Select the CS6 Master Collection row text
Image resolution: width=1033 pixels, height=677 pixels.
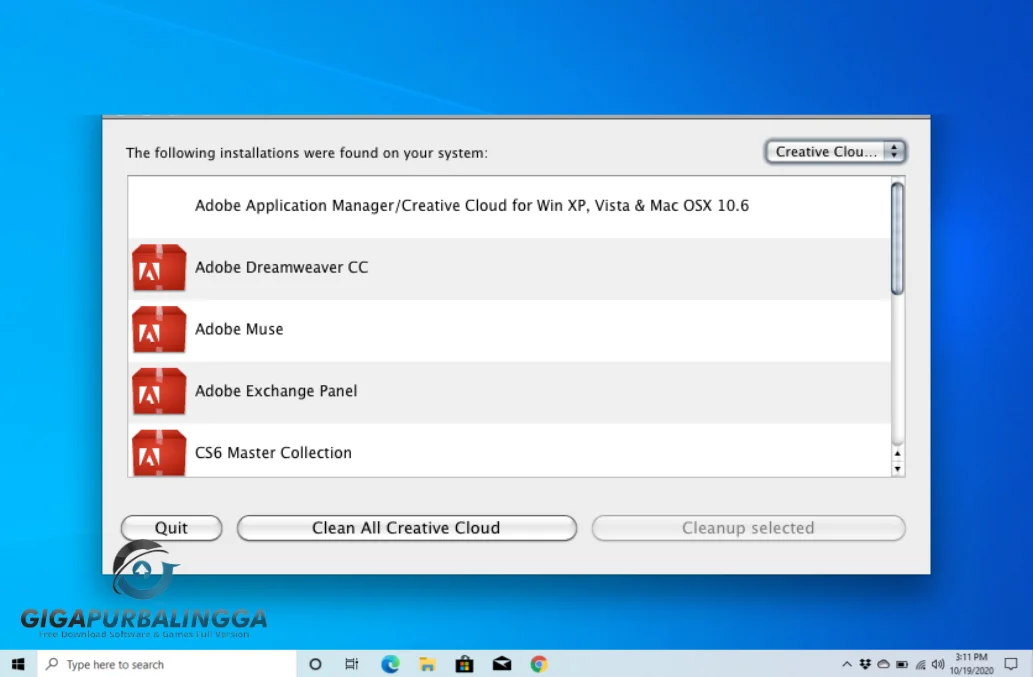273,453
